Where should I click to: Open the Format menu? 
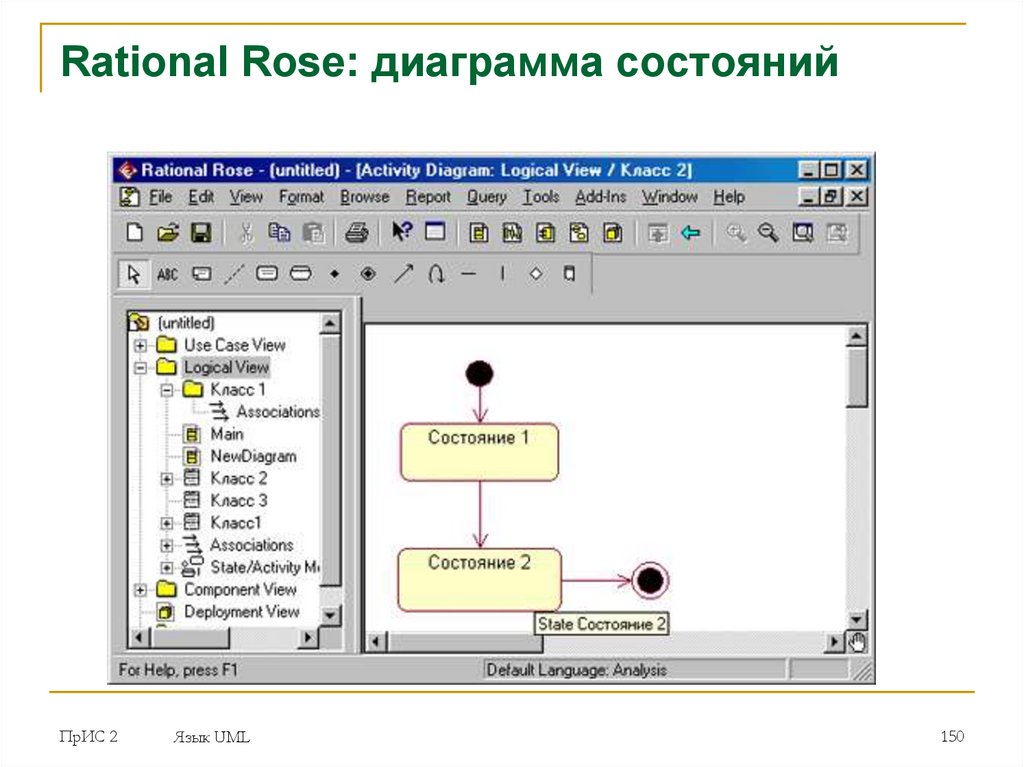pos(301,197)
